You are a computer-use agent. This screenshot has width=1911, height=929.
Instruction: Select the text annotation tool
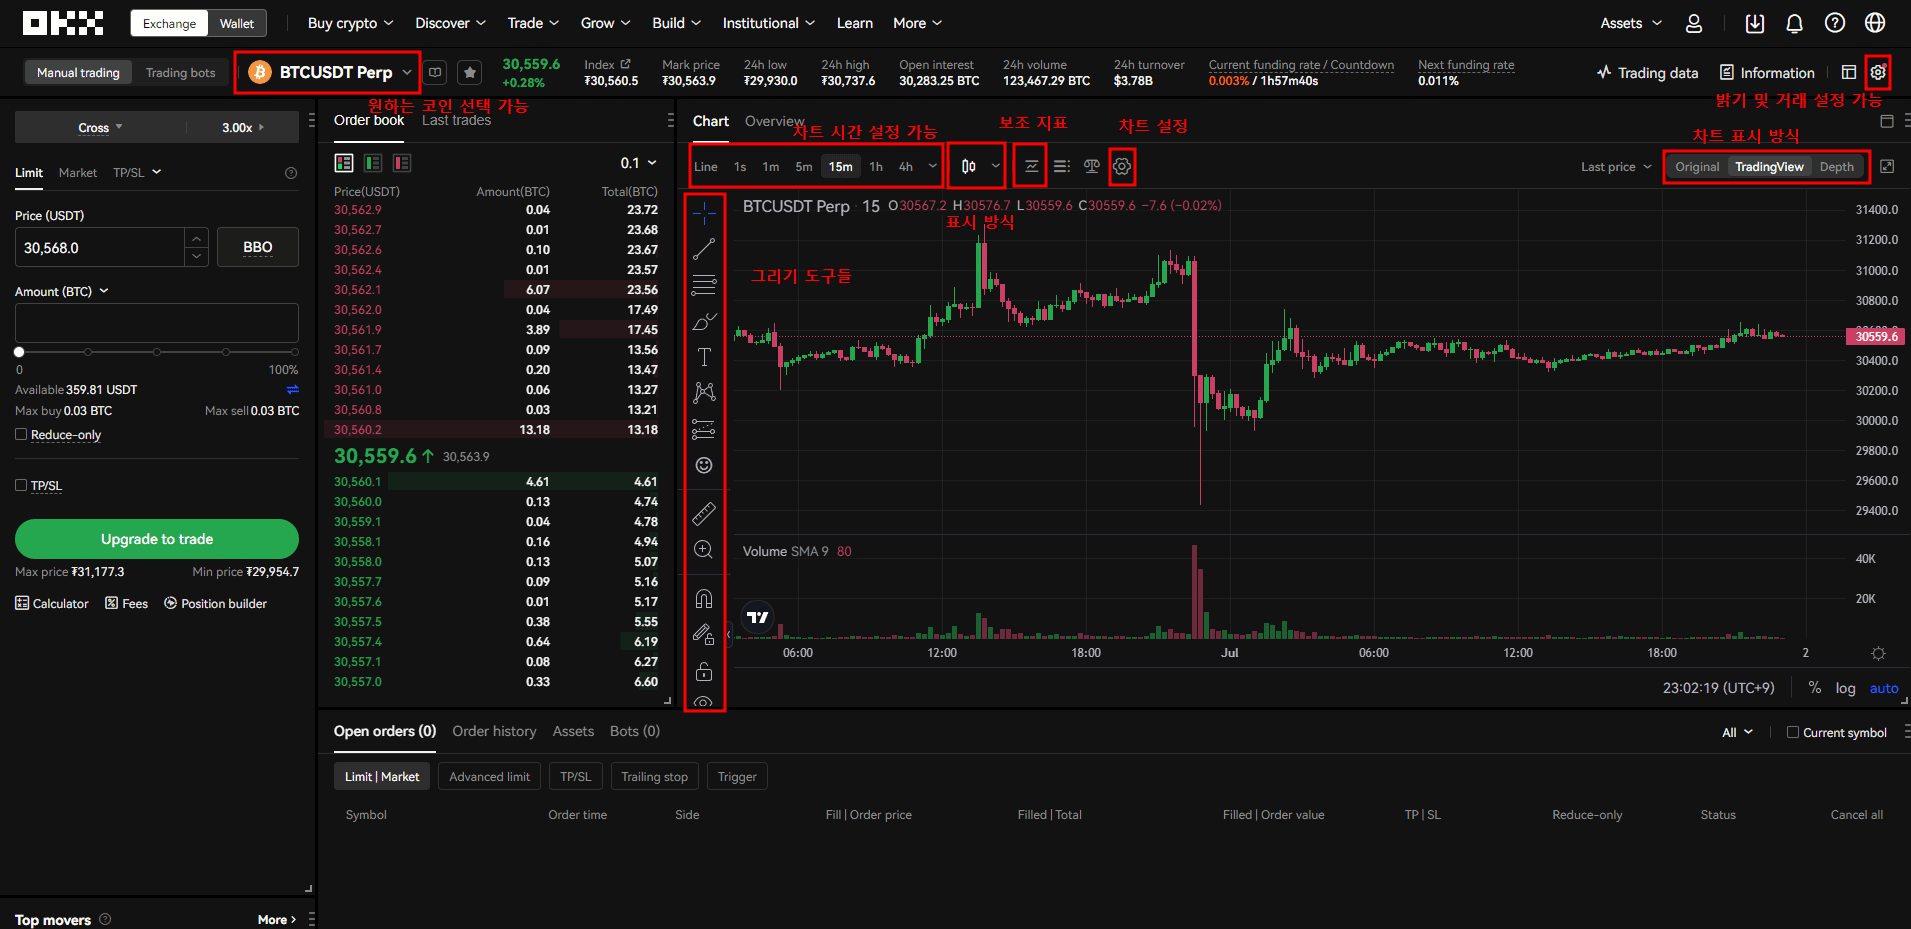[704, 357]
